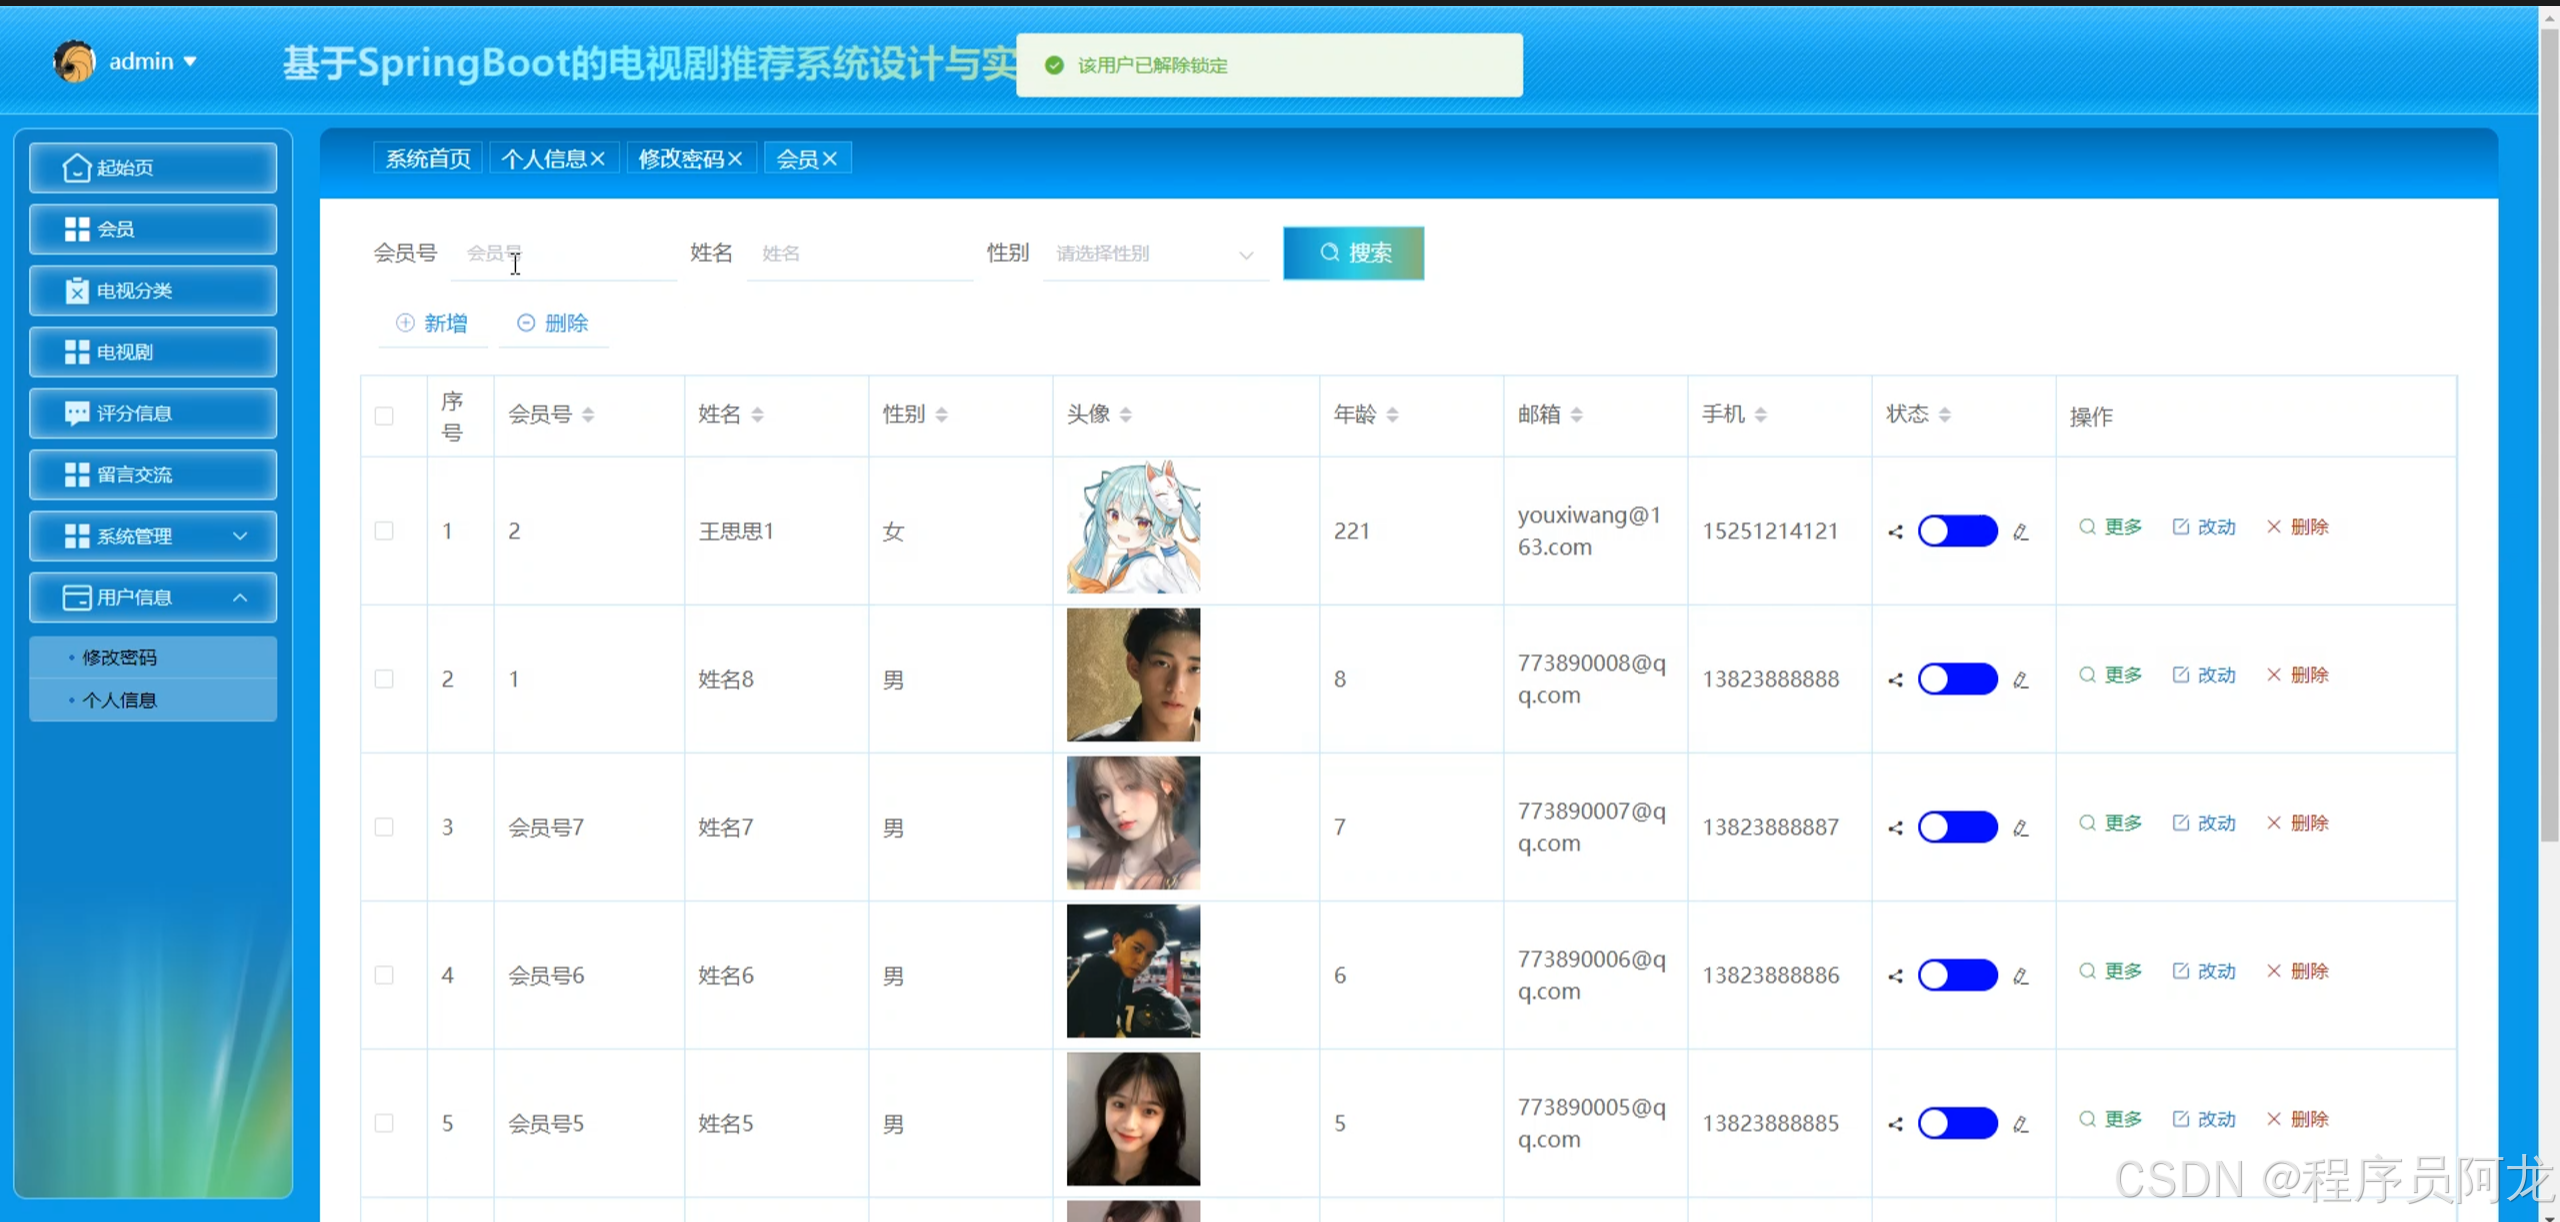Close the 修改密码 tab with its X
Viewport: 2560px width, 1222px height.
coord(735,159)
